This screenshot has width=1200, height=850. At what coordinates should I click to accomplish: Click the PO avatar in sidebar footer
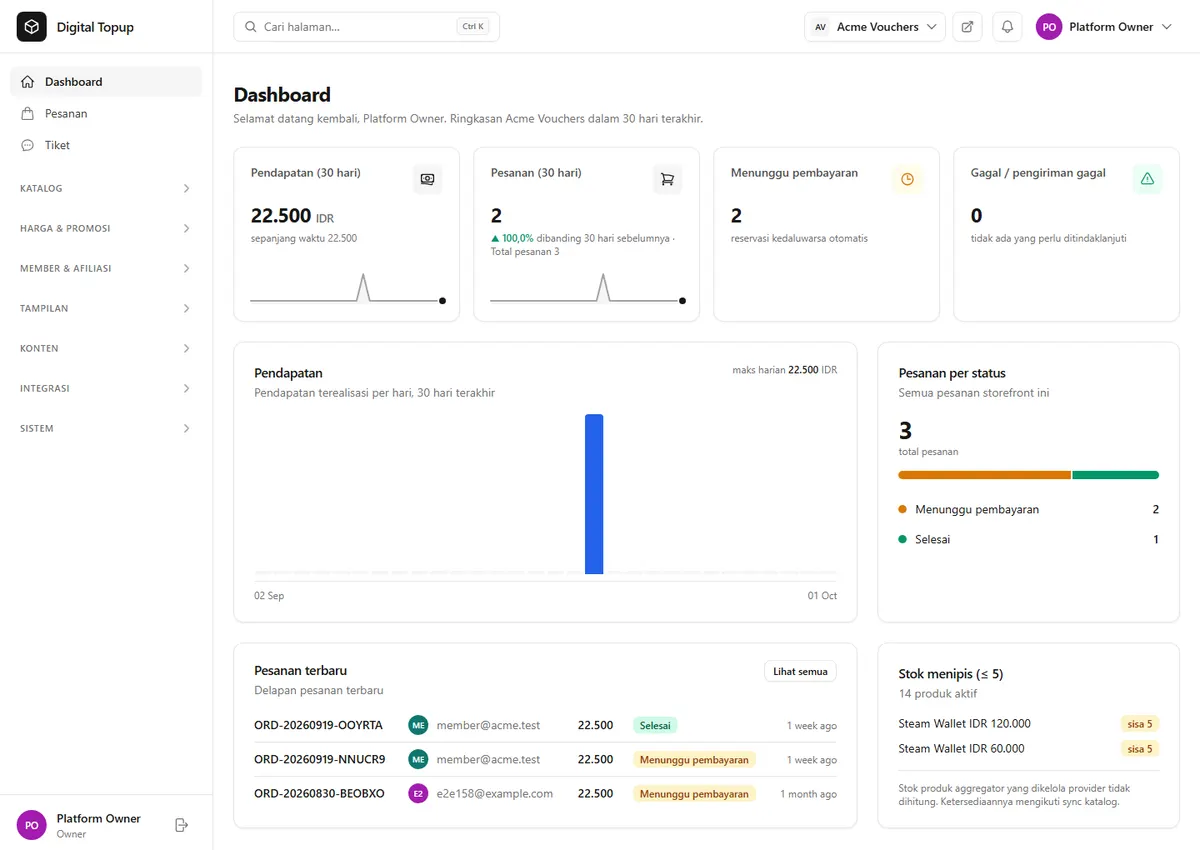[32, 825]
